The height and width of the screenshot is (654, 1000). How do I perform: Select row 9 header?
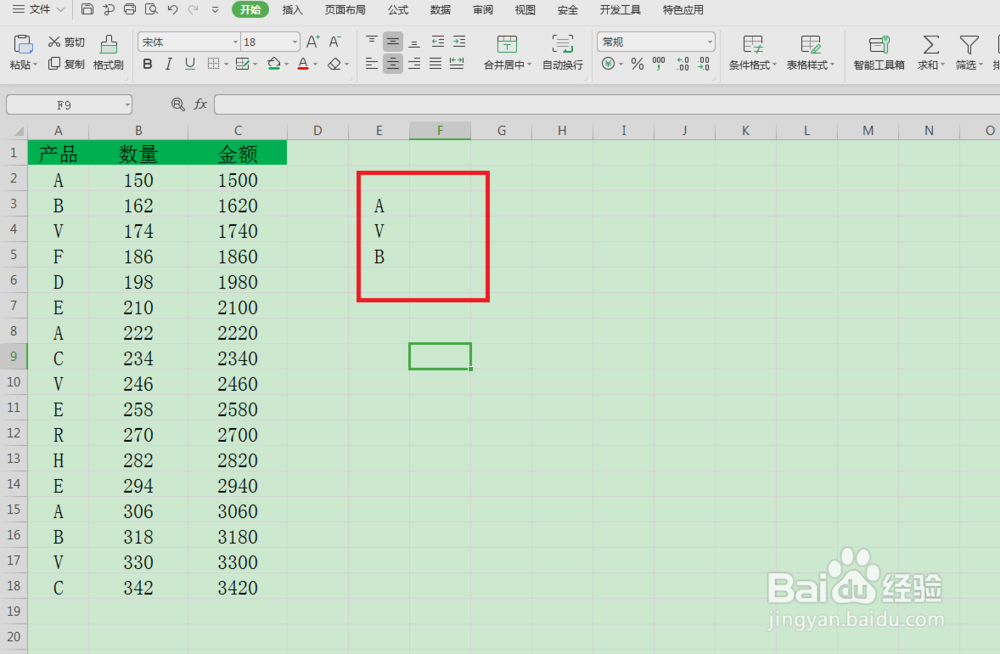coord(13,356)
